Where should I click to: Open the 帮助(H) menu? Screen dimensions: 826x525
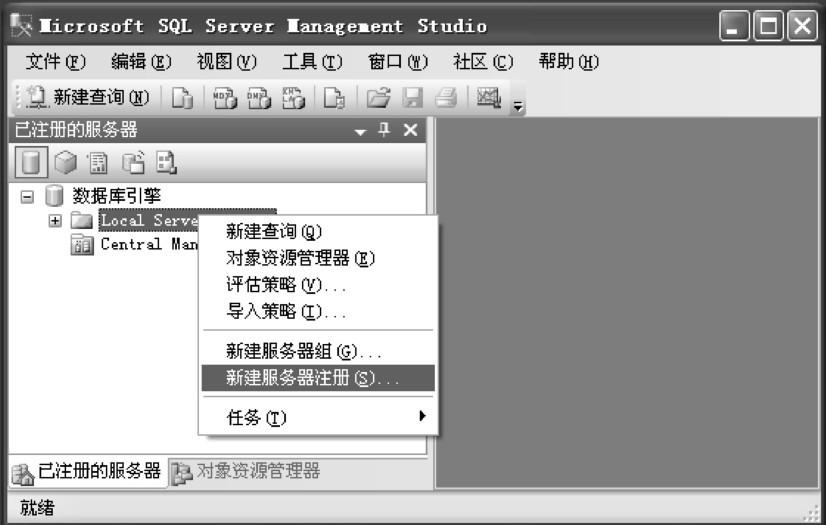point(568,62)
